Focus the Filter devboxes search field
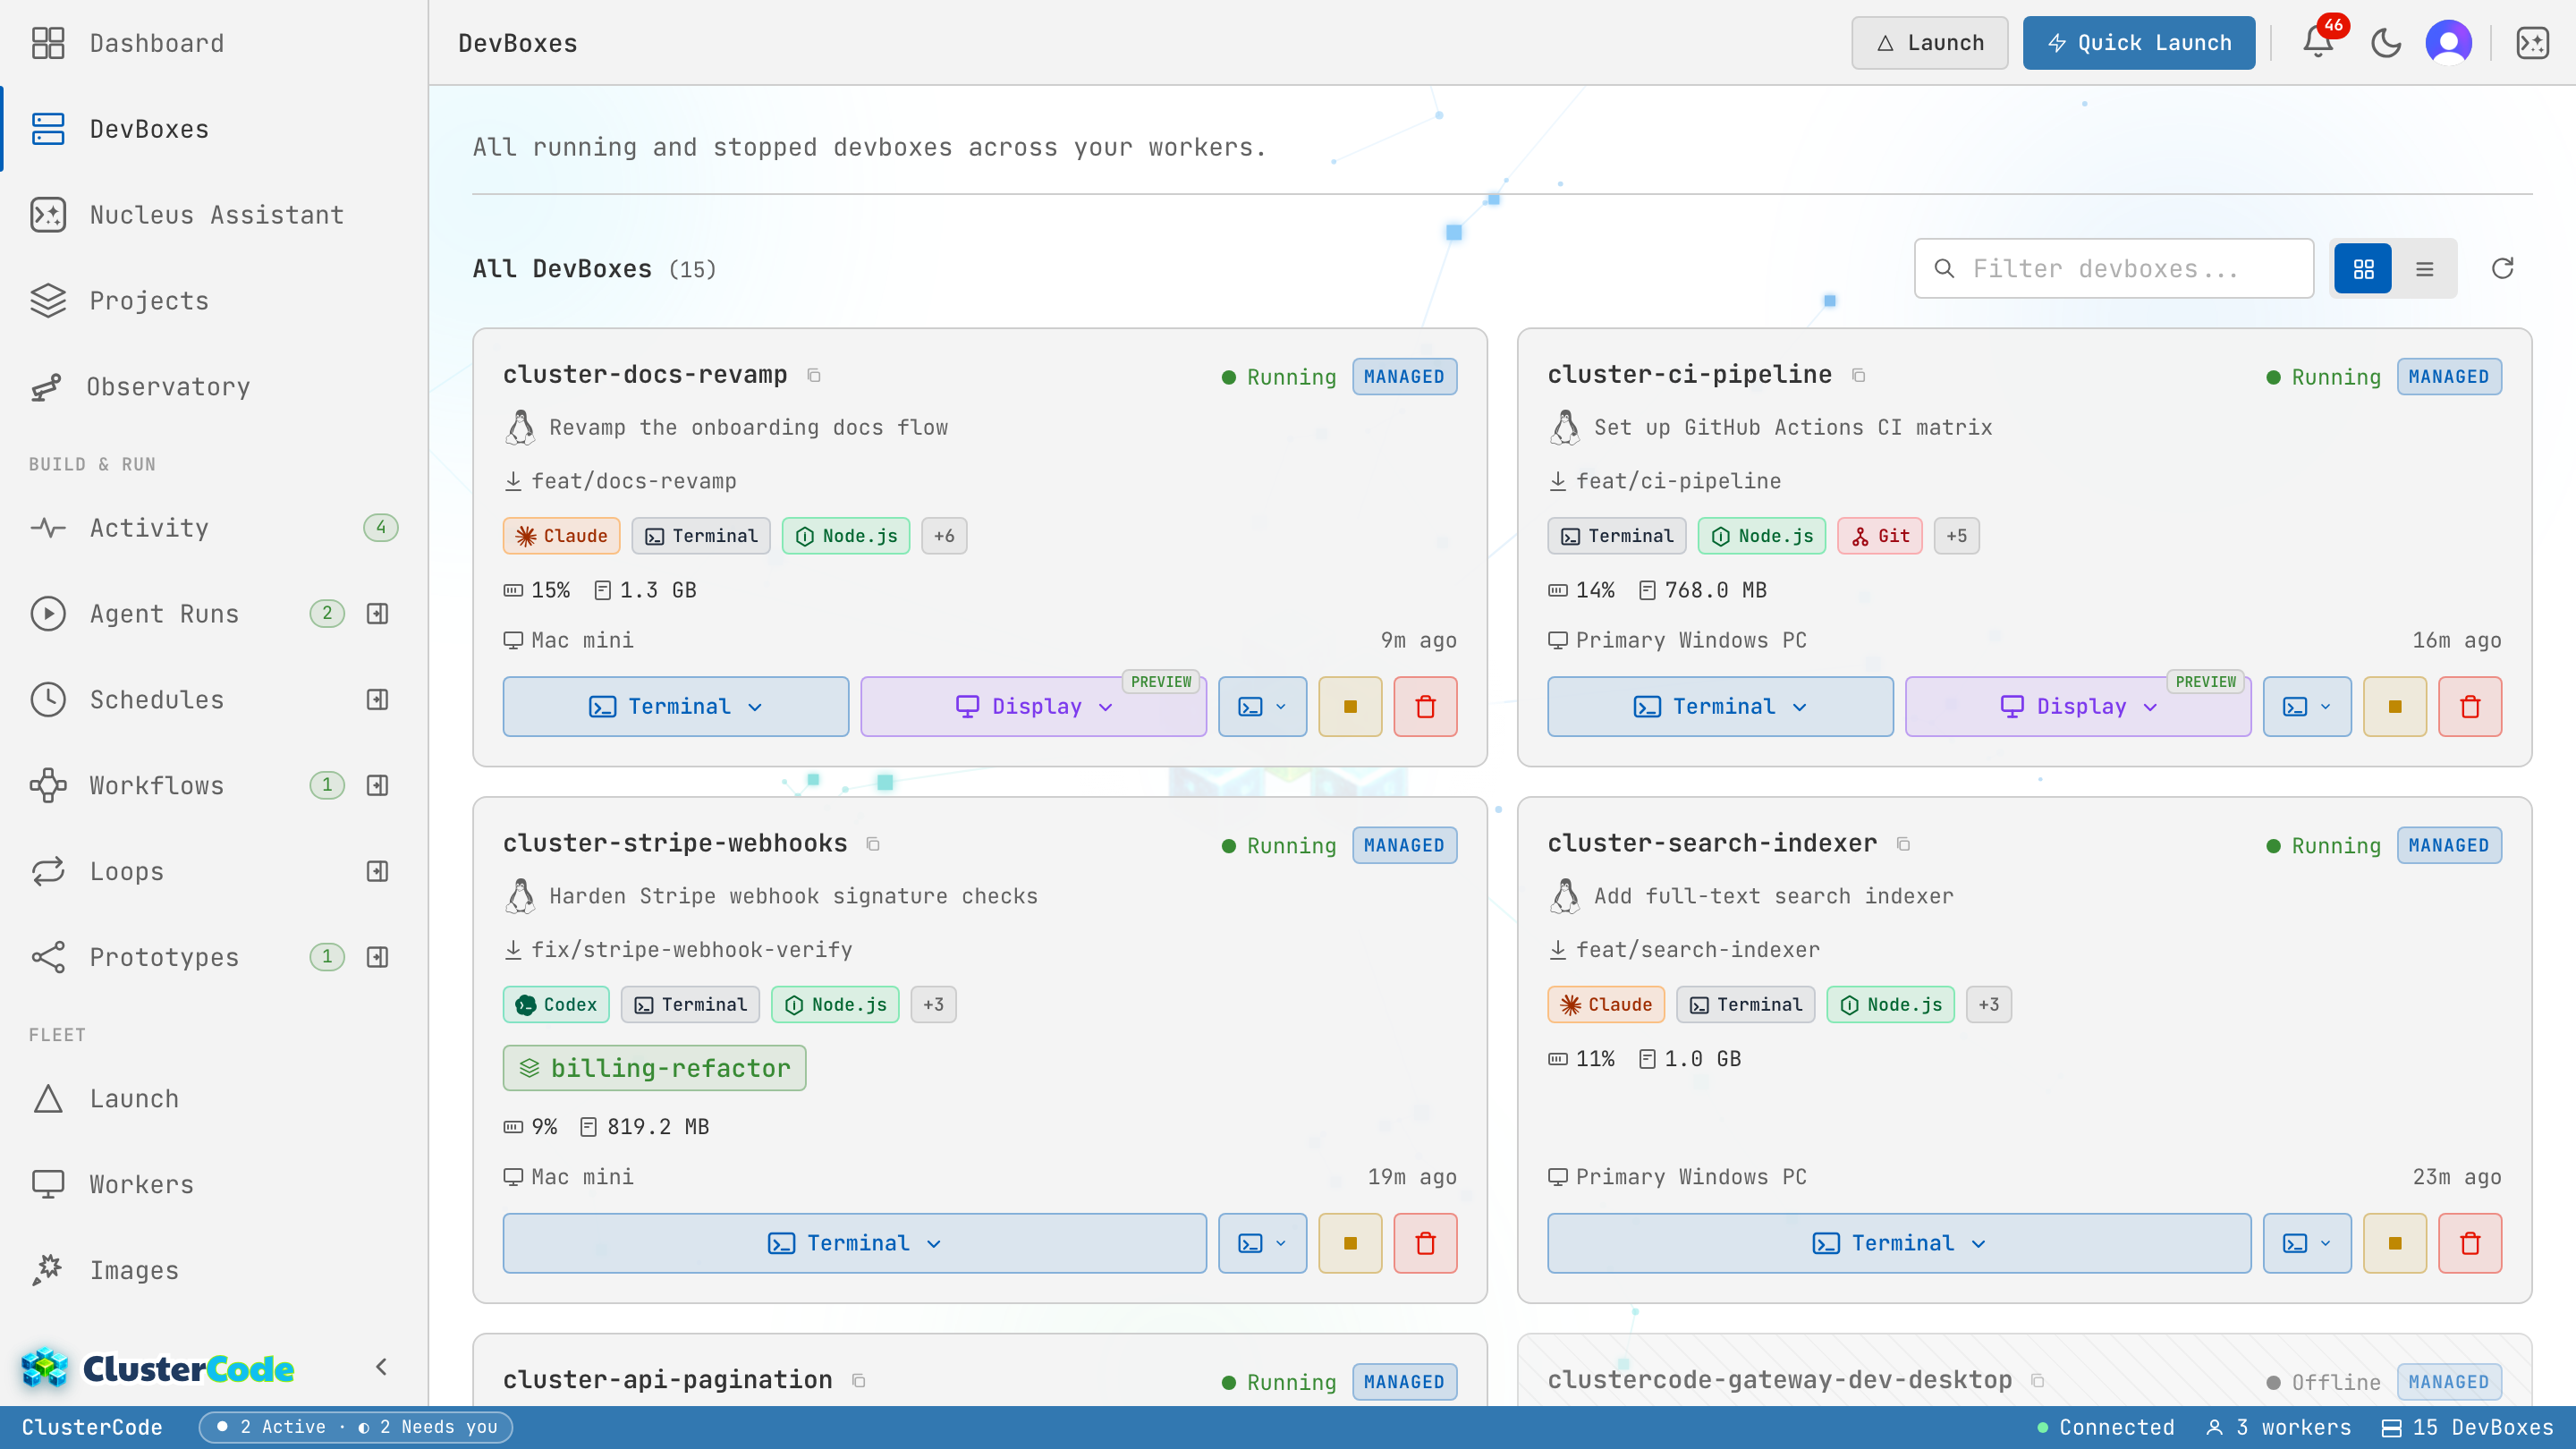 (x=2114, y=268)
